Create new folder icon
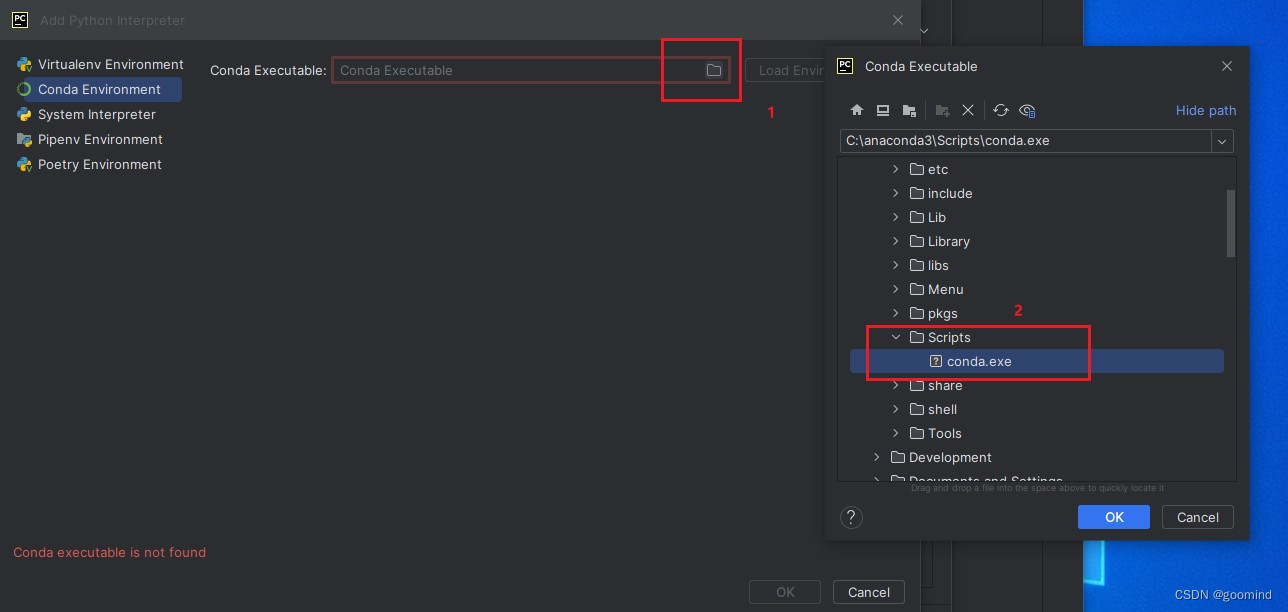Image resolution: width=1288 pixels, height=612 pixels. [x=942, y=110]
